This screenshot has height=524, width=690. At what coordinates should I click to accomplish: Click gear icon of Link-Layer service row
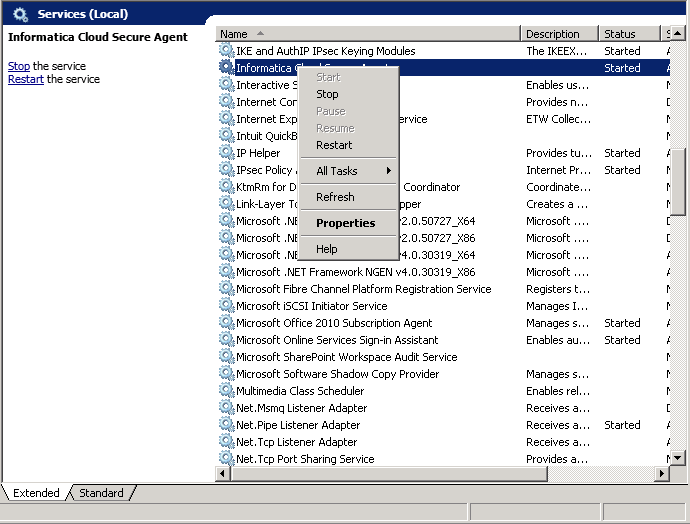pyautogui.click(x=226, y=203)
